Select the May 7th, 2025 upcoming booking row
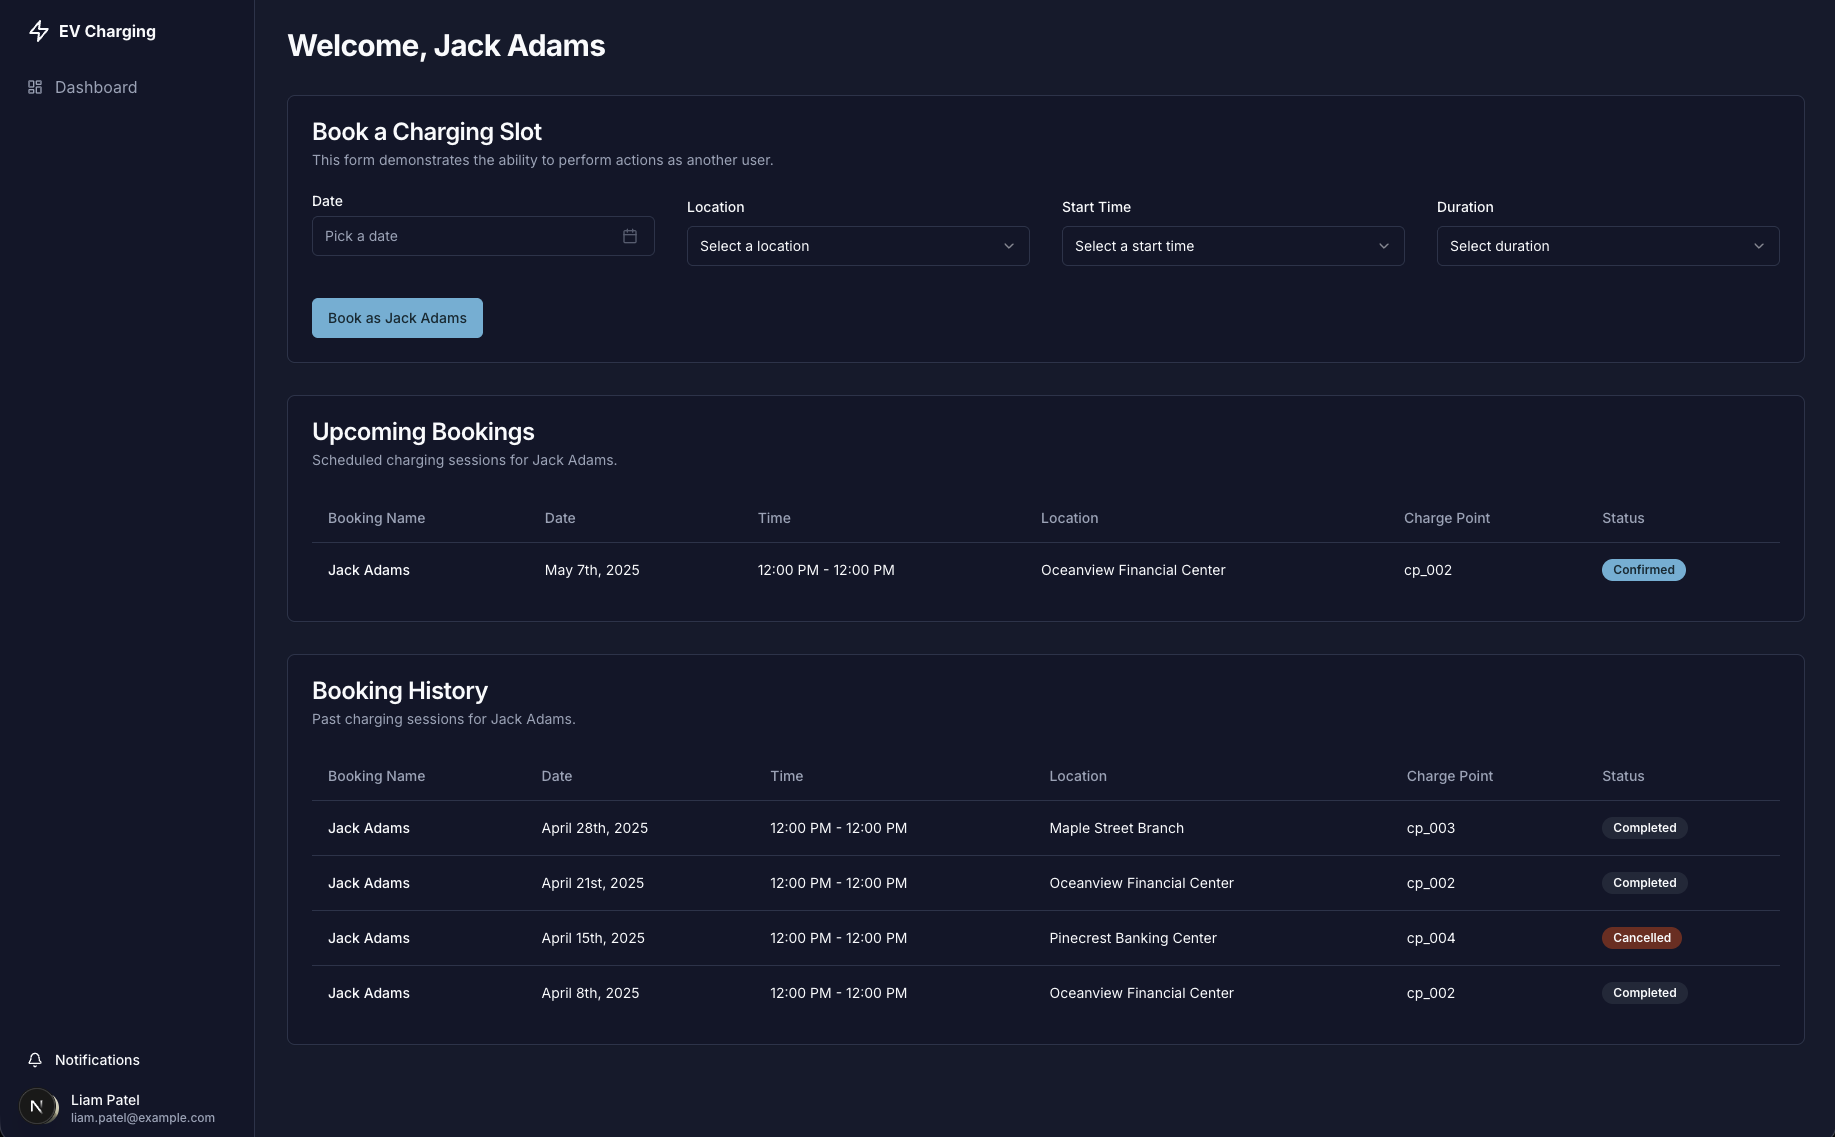The image size is (1835, 1137). [1045, 570]
